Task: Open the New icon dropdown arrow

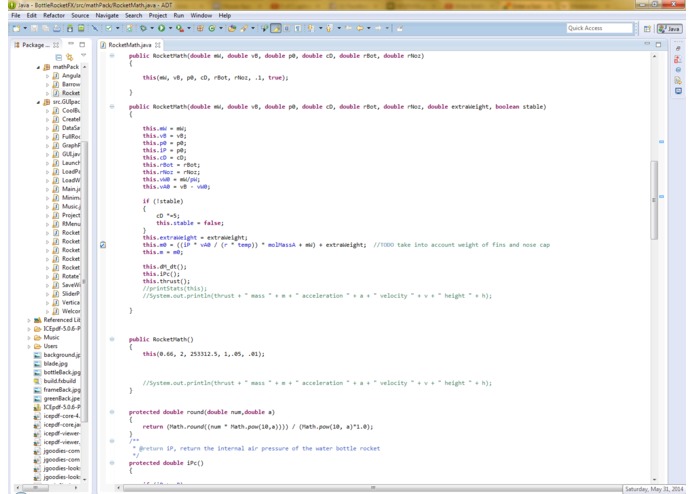Action: click(x=25, y=28)
